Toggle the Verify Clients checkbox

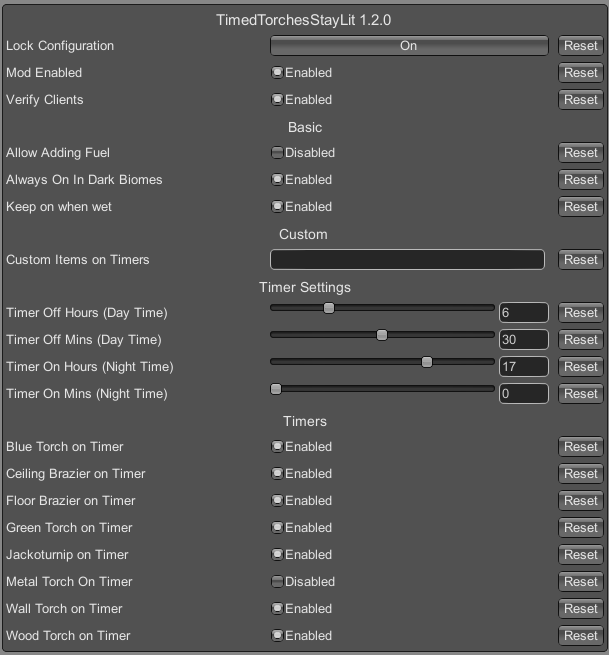(277, 99)
